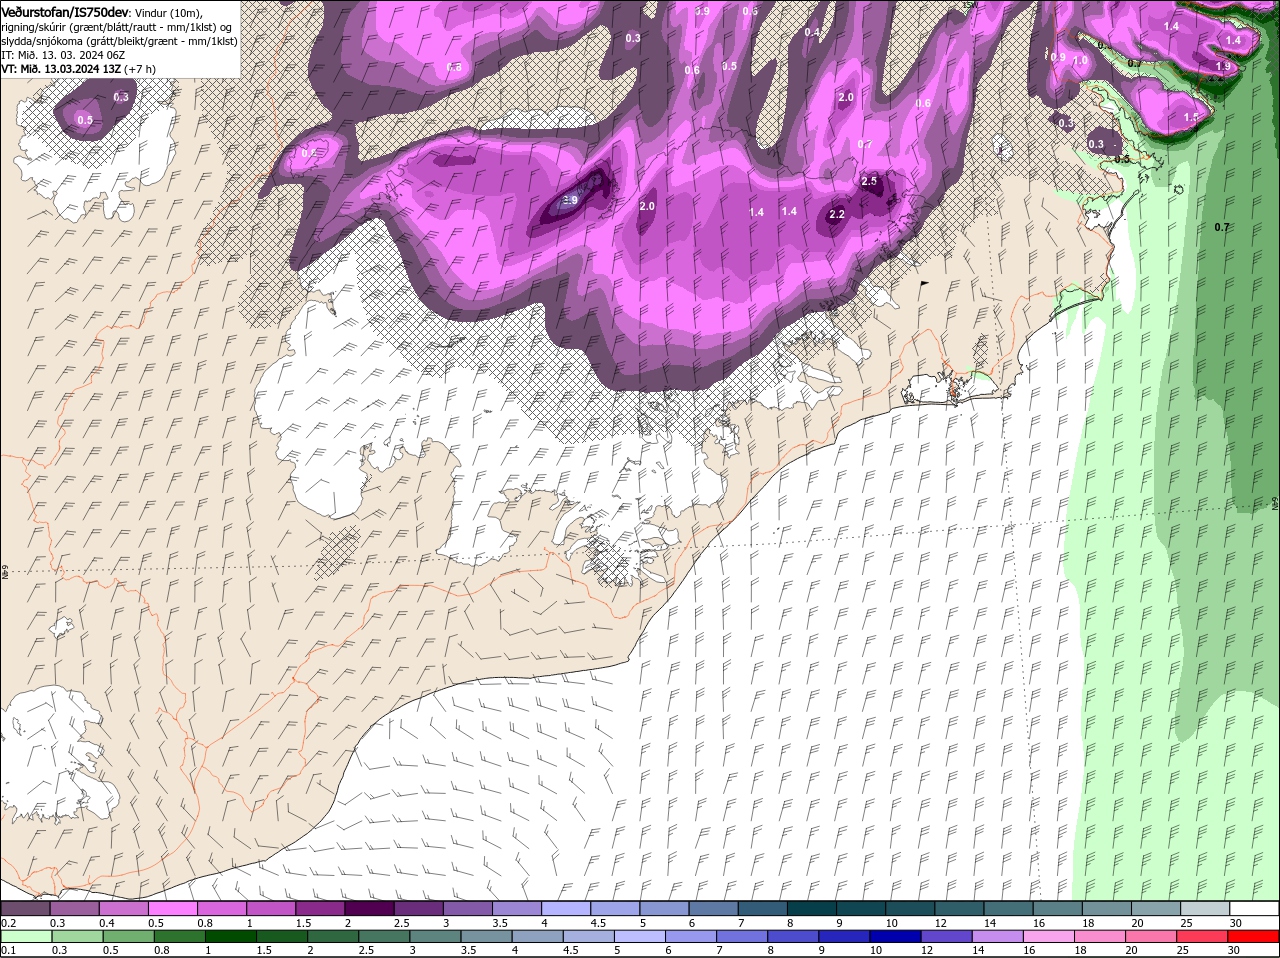
Task: Click the 2.9 snowfall value on the map
Action: pos(570,201)
